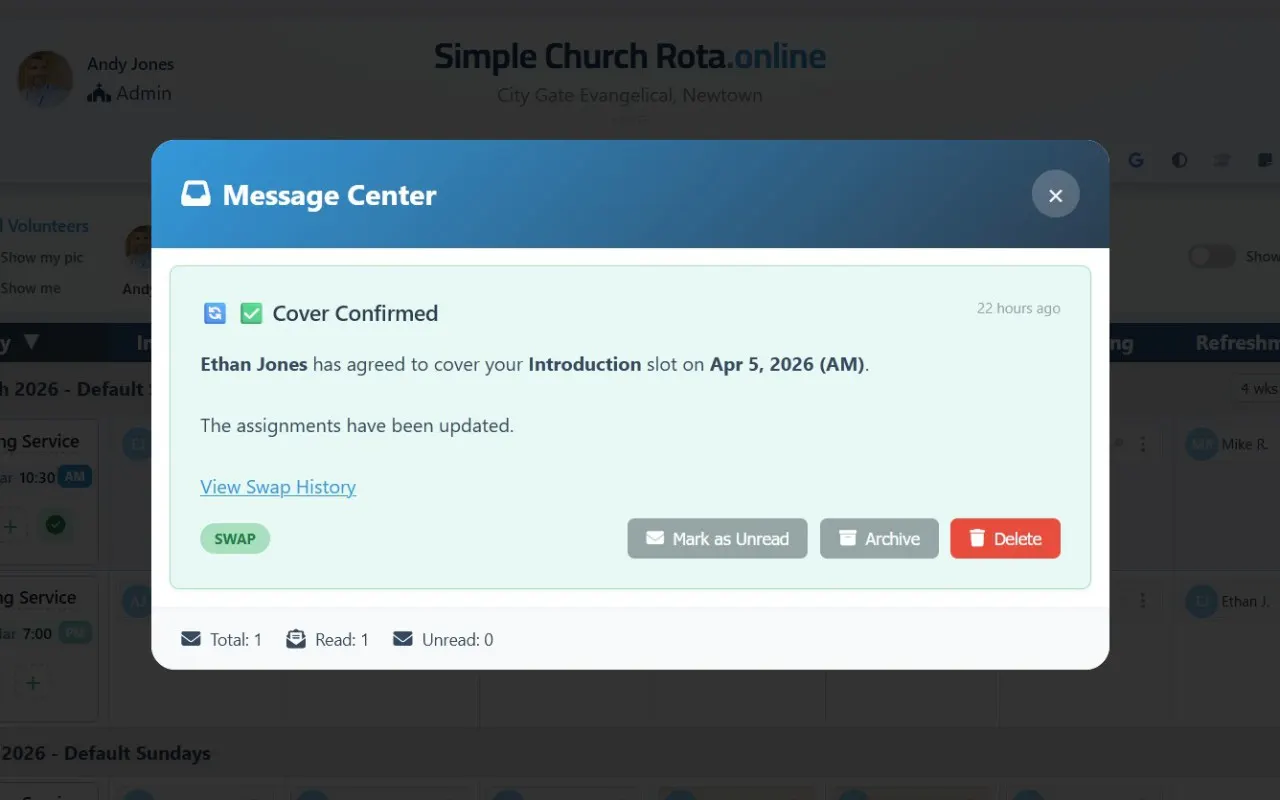Click the Show me option
This screenshot has height=800, width=1280.
[31, 288]
